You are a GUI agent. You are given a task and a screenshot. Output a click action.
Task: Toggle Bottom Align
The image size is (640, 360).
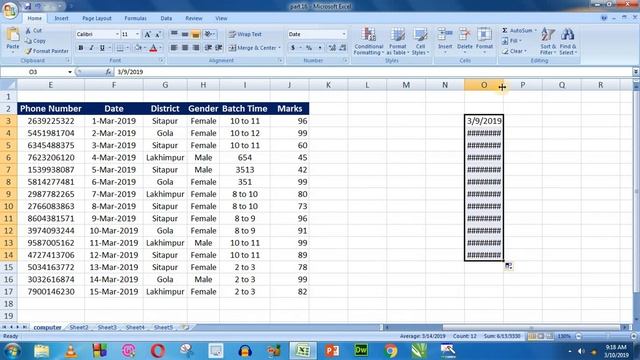196,34
